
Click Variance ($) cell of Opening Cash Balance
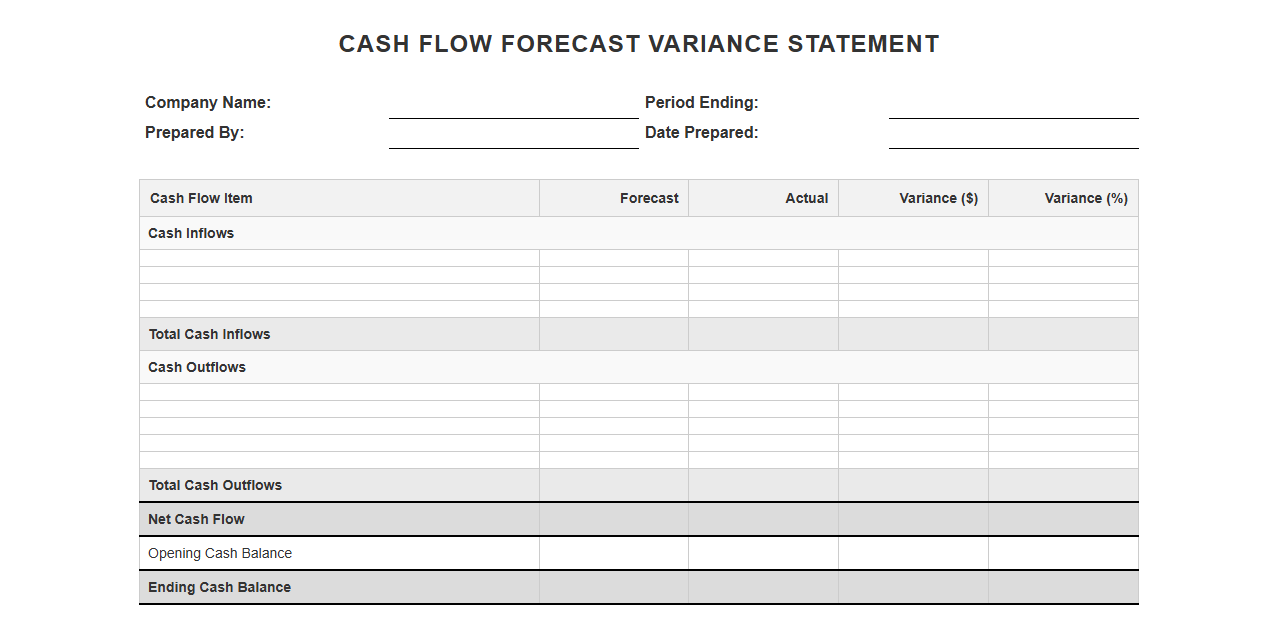(x=914, y=553)
